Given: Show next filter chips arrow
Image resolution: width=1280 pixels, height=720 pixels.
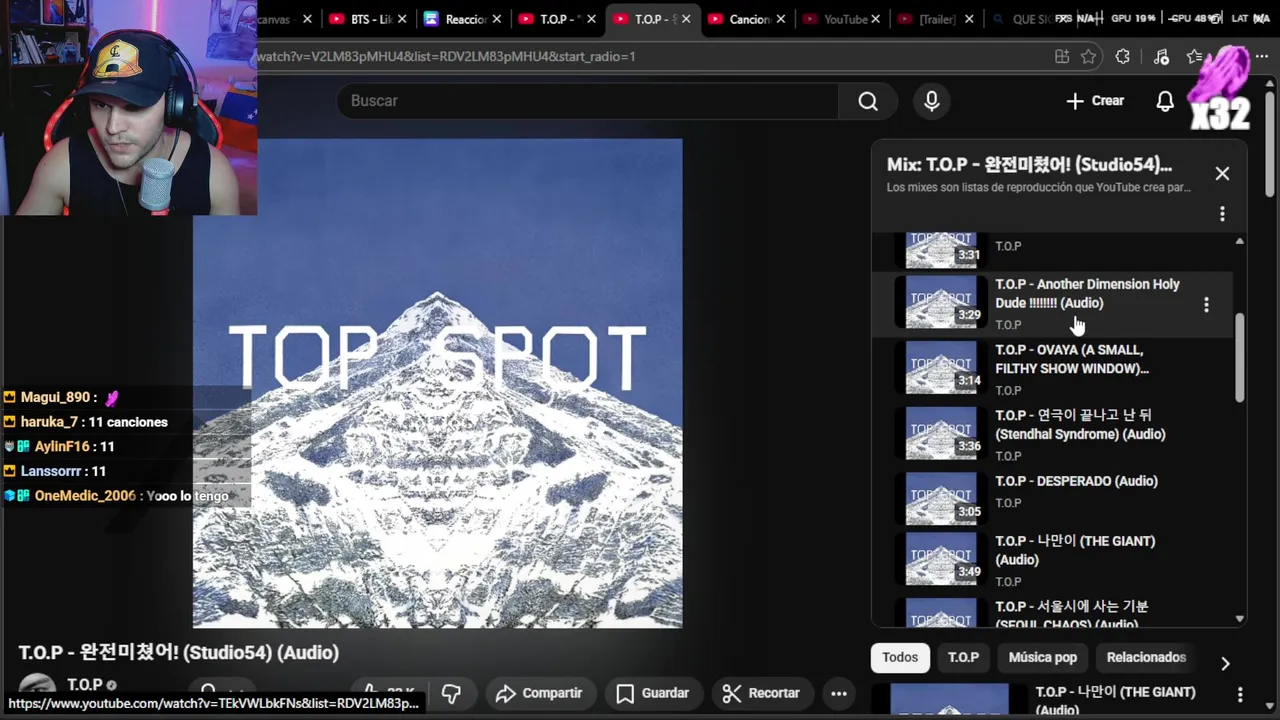Looking at the screenshot, I should [x=1225, y=663].
